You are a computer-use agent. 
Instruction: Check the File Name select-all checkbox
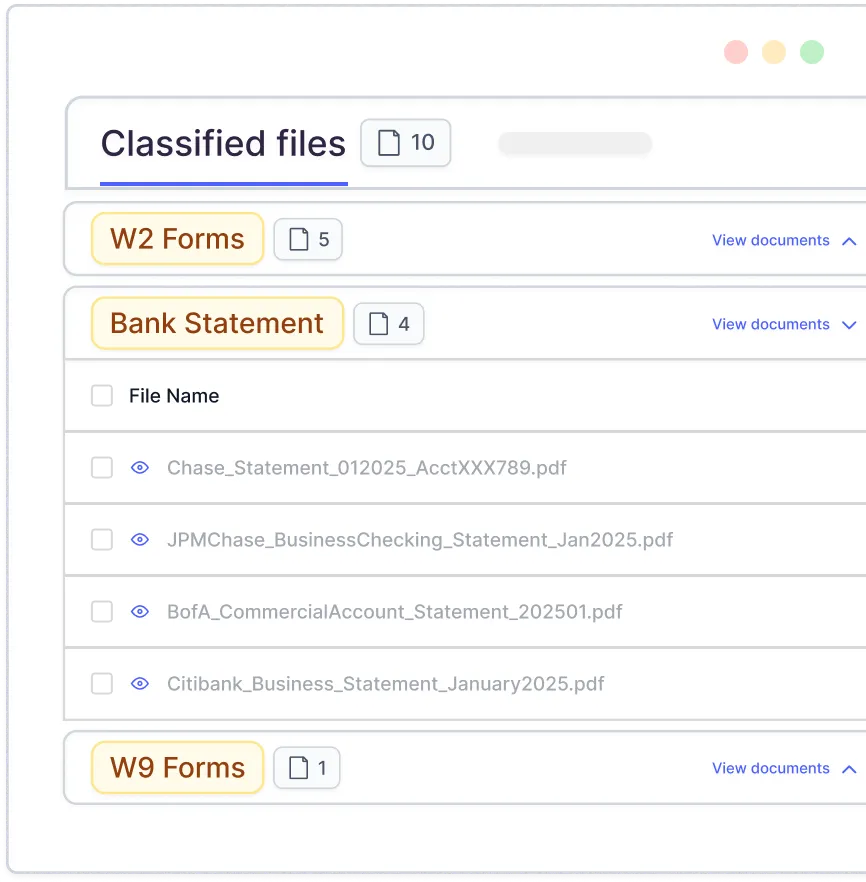click(x=102, y=395)
